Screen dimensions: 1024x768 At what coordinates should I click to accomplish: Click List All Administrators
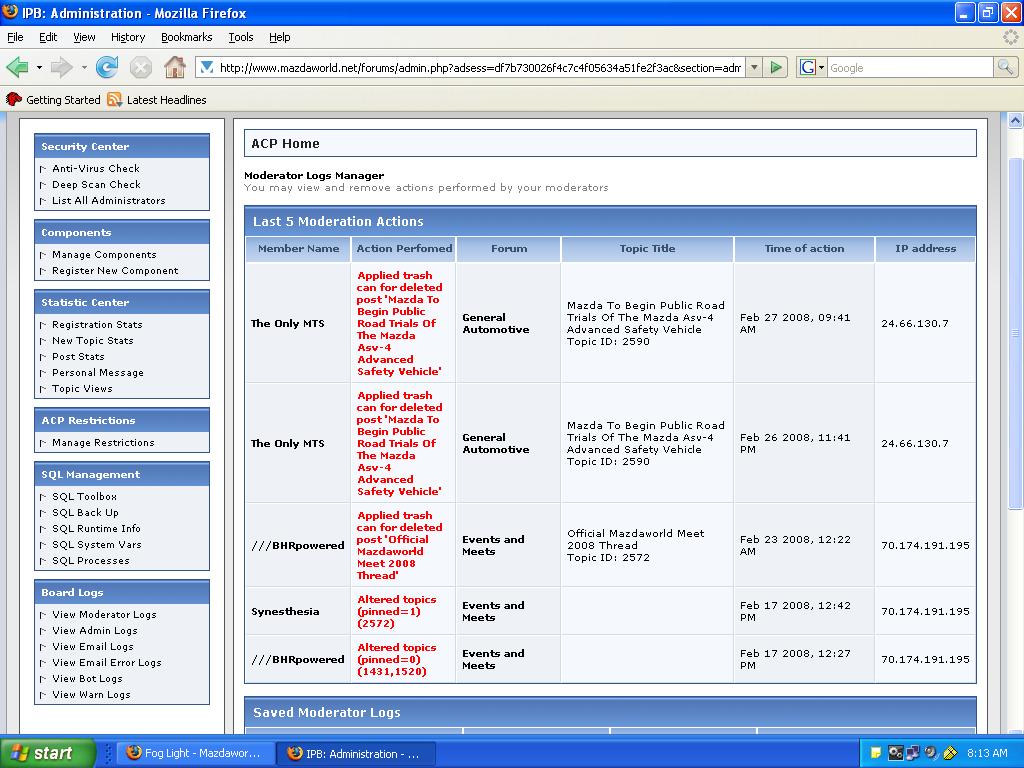point(108,200)
